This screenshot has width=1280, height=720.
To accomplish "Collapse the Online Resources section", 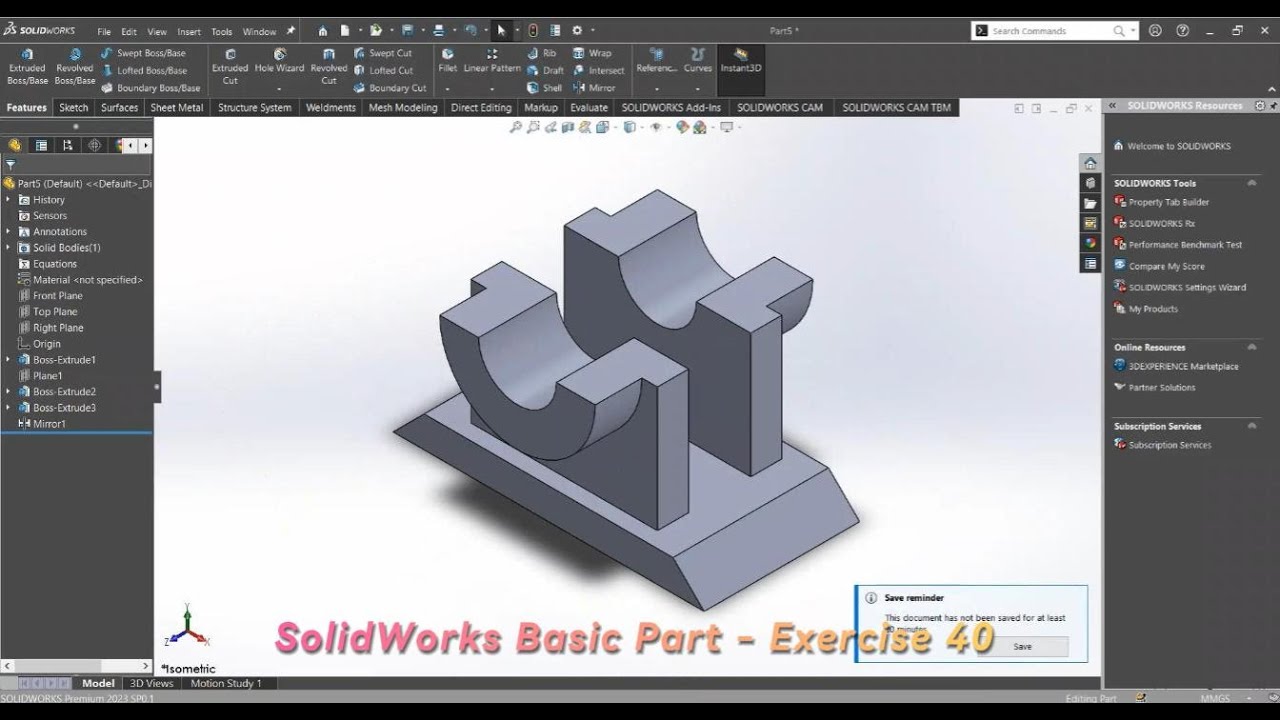I will coord(1251,347).
